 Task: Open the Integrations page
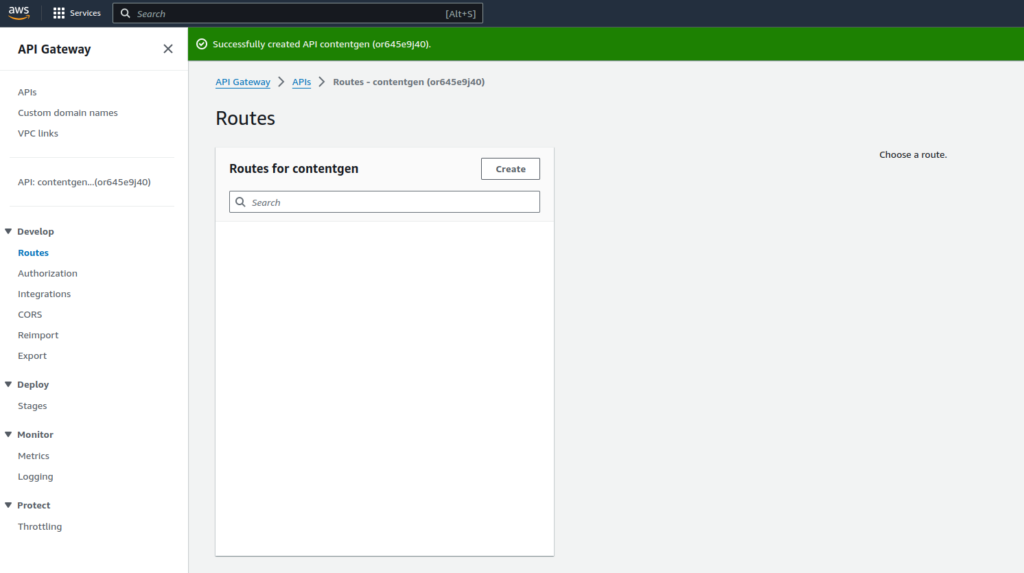tap(44, 294)
